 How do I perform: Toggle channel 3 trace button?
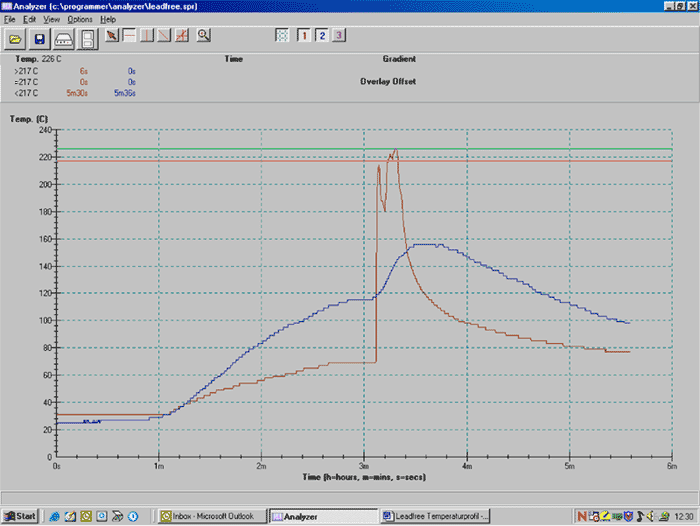pyautogui.click(x=339, y=35)
